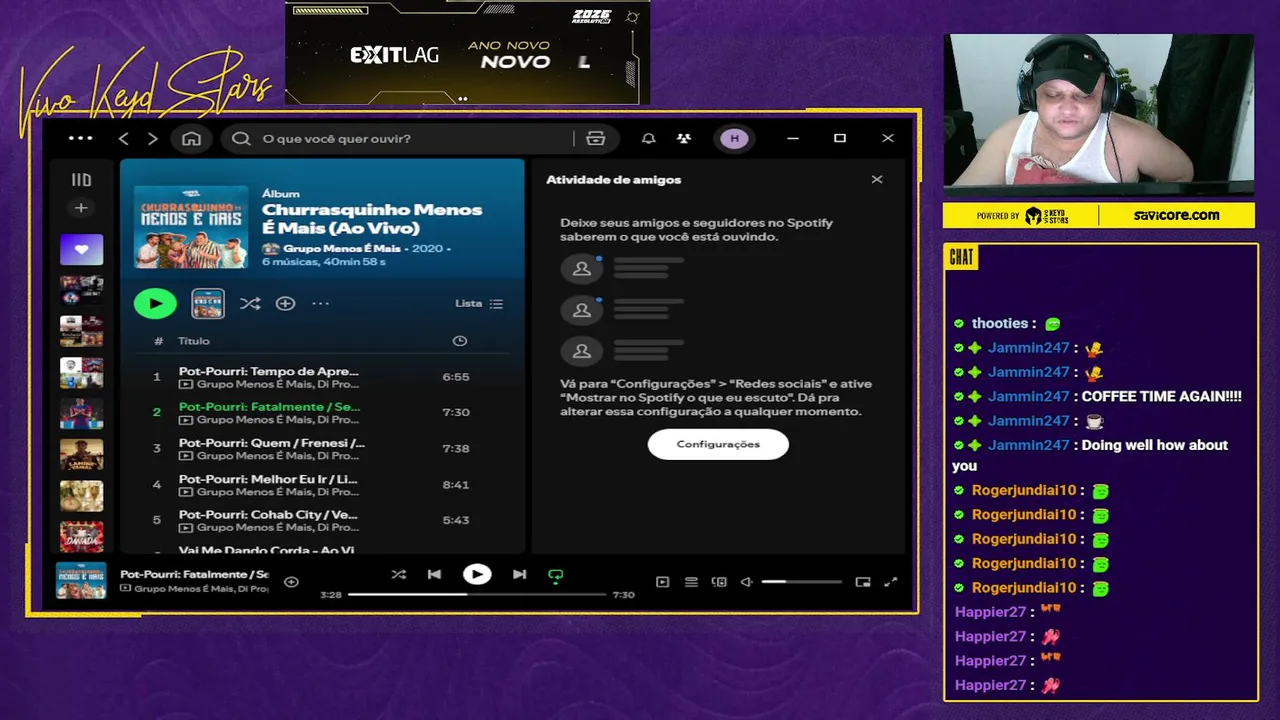1280x720 pixels.
Task: Click the Título column header
Action: pos(194,341)
